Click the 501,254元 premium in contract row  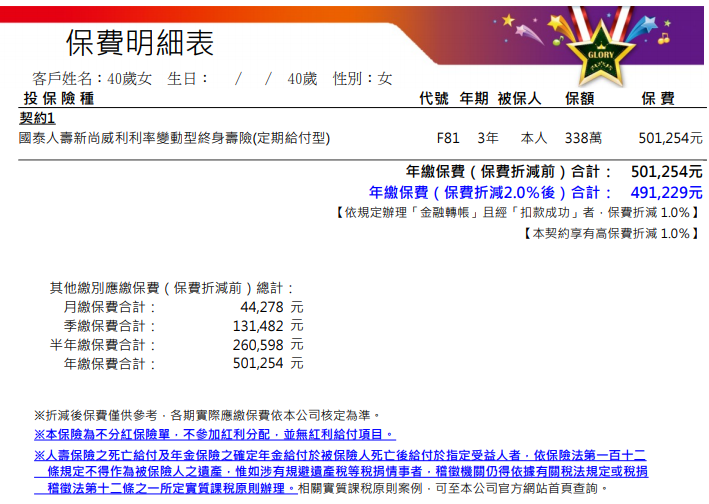tap(671, 138)
